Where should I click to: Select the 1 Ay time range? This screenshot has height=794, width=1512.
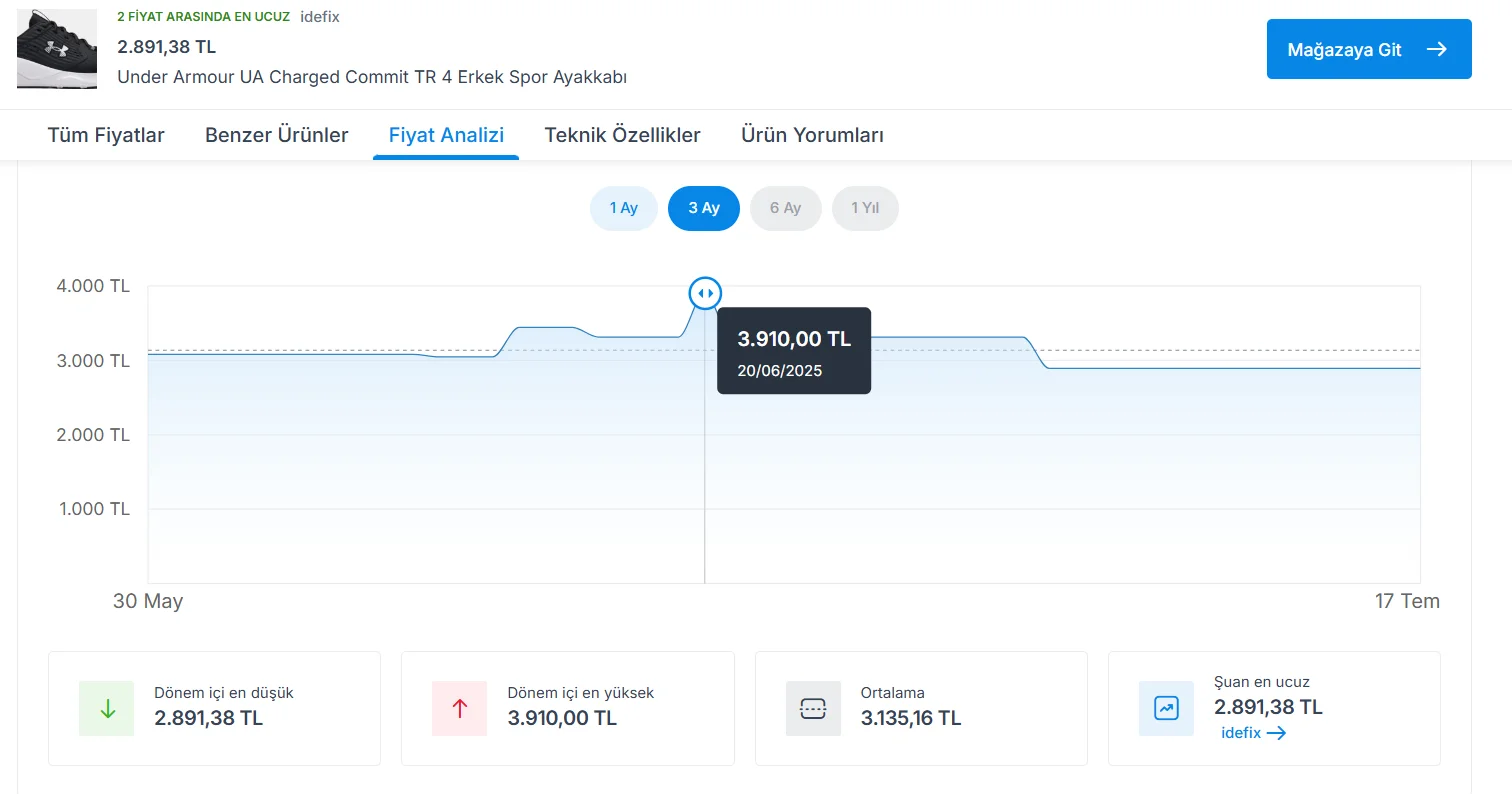[624, 209]
